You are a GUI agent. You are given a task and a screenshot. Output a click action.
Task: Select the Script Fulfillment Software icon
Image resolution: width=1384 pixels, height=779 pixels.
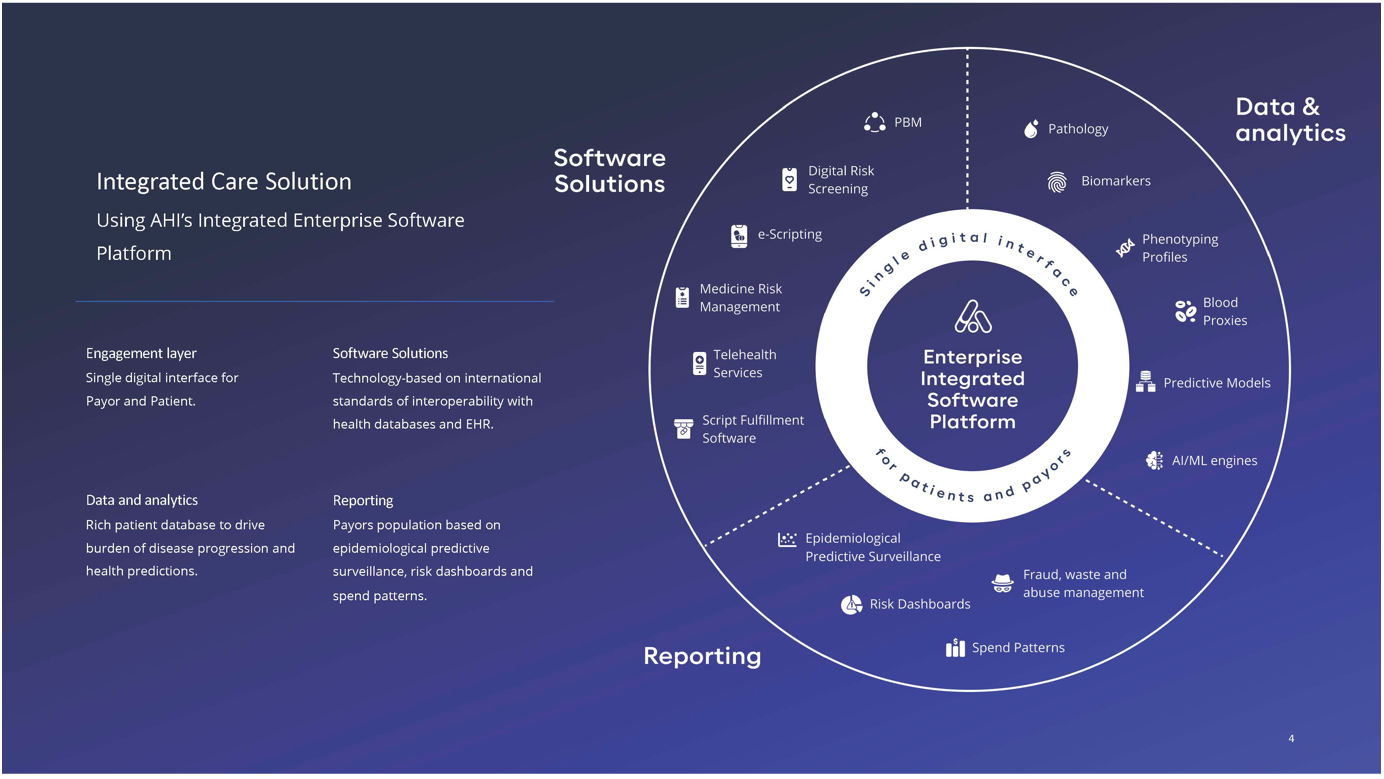(683, 429)
